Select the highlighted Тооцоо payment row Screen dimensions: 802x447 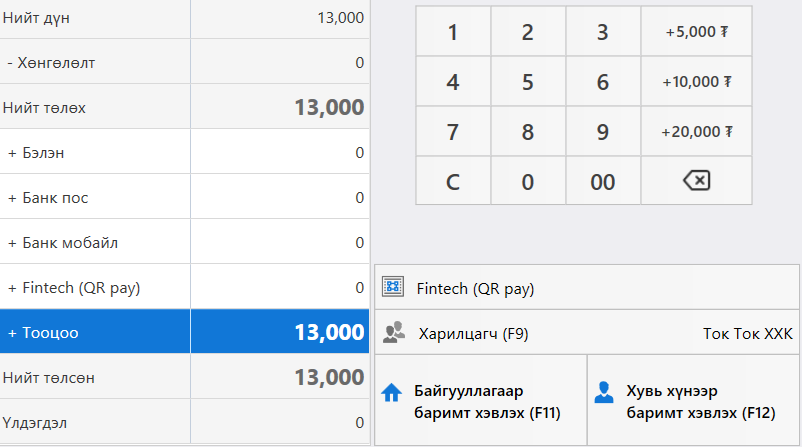coord(184,331)
